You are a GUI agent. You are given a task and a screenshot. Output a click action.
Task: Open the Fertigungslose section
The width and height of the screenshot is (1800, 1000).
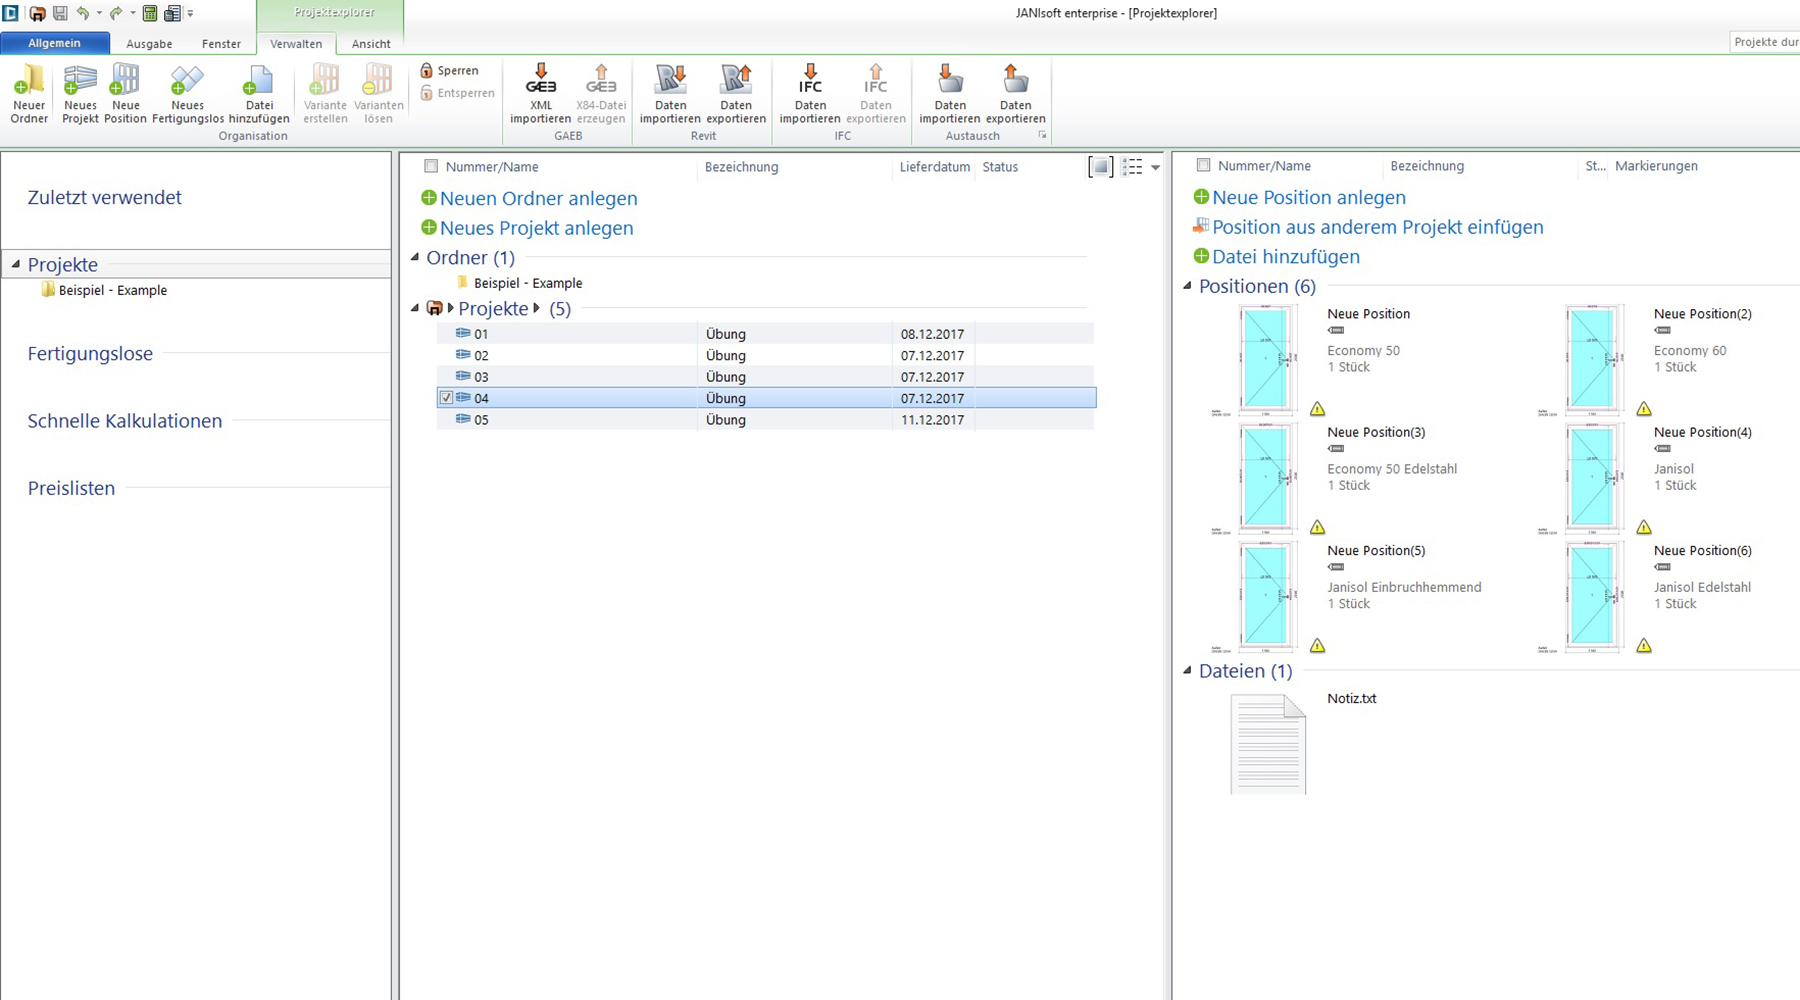click(x=90, y=353)
